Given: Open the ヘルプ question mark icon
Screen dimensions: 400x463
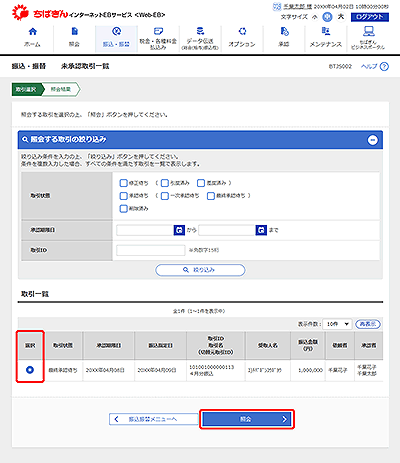Looking at the screenshot, I should [x=384, y=66].
